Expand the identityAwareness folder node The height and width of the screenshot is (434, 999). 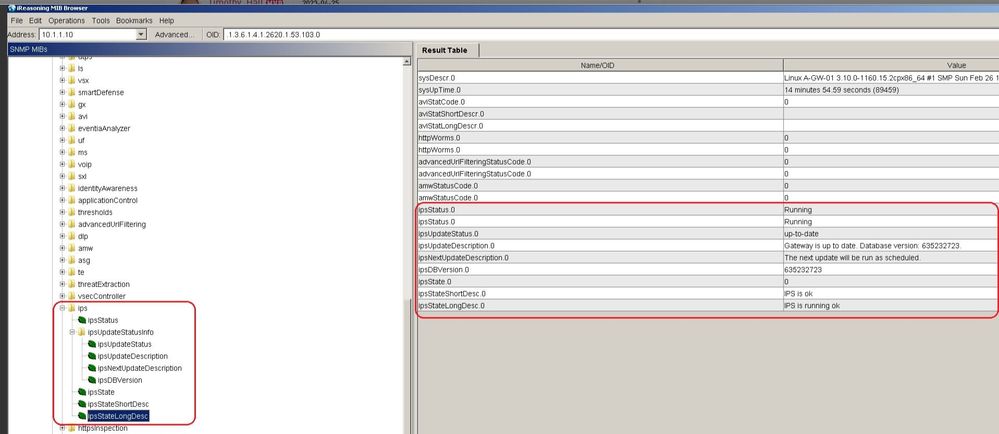[x=61, y=188]
